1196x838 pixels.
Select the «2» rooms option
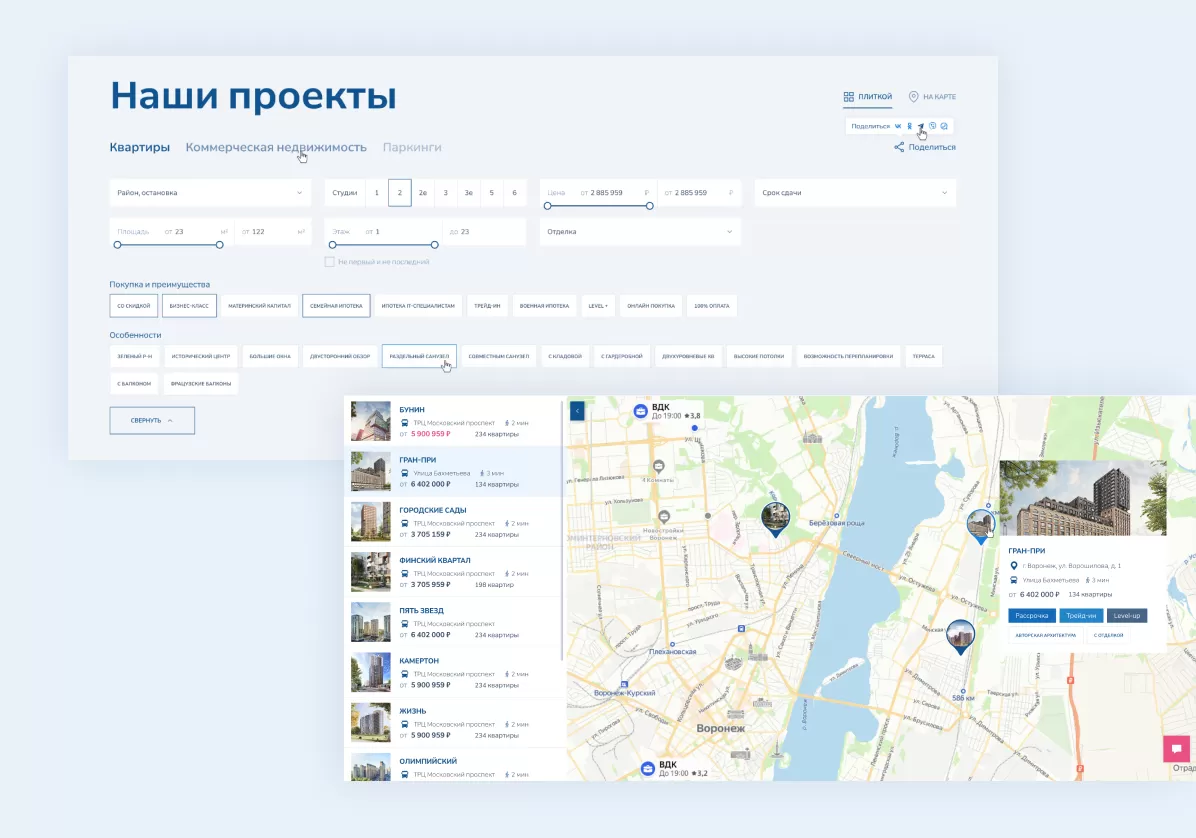click(x=400, y=193)
